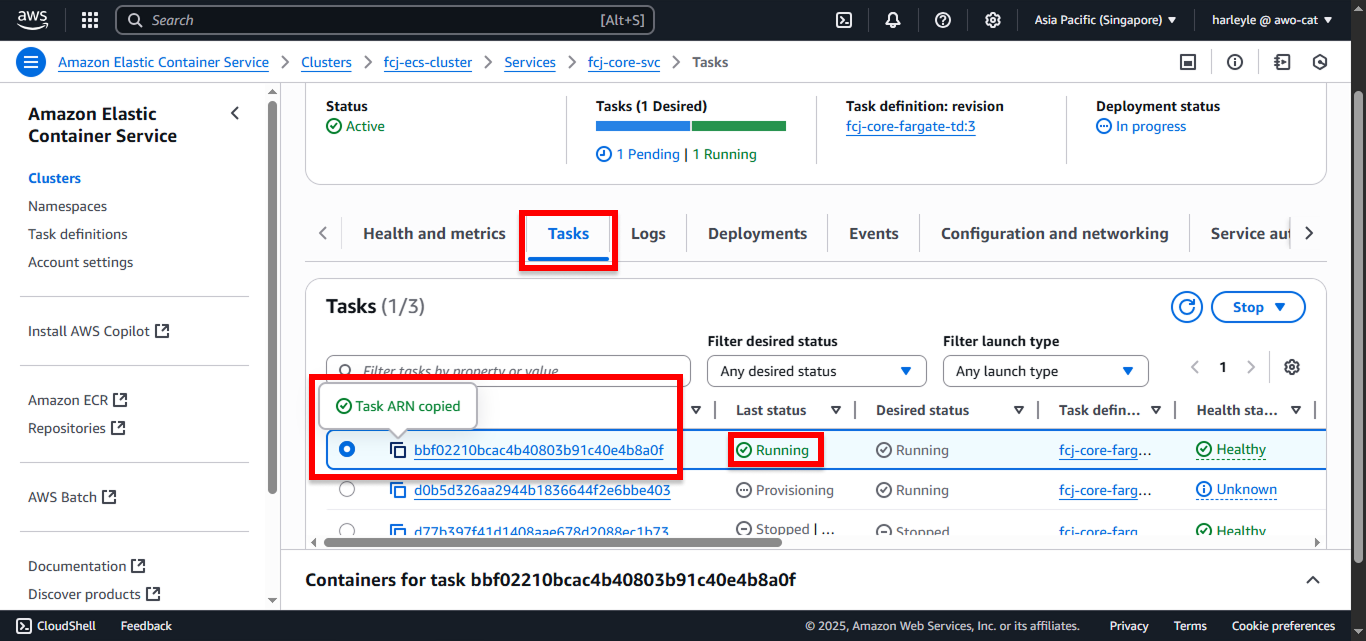Expand the Containers for task panel
The width and height of the screenshot is (1366, 641).
tap(1313, 580)
